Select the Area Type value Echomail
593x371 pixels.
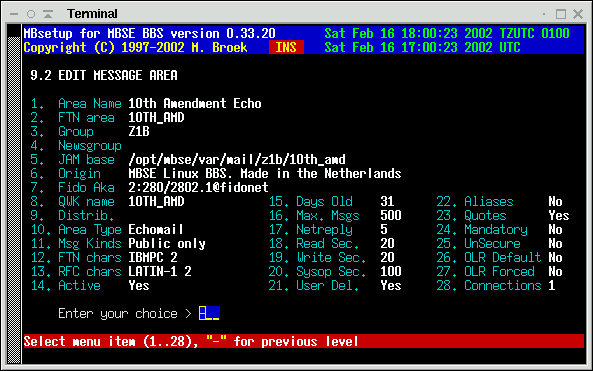click(155, 229)
